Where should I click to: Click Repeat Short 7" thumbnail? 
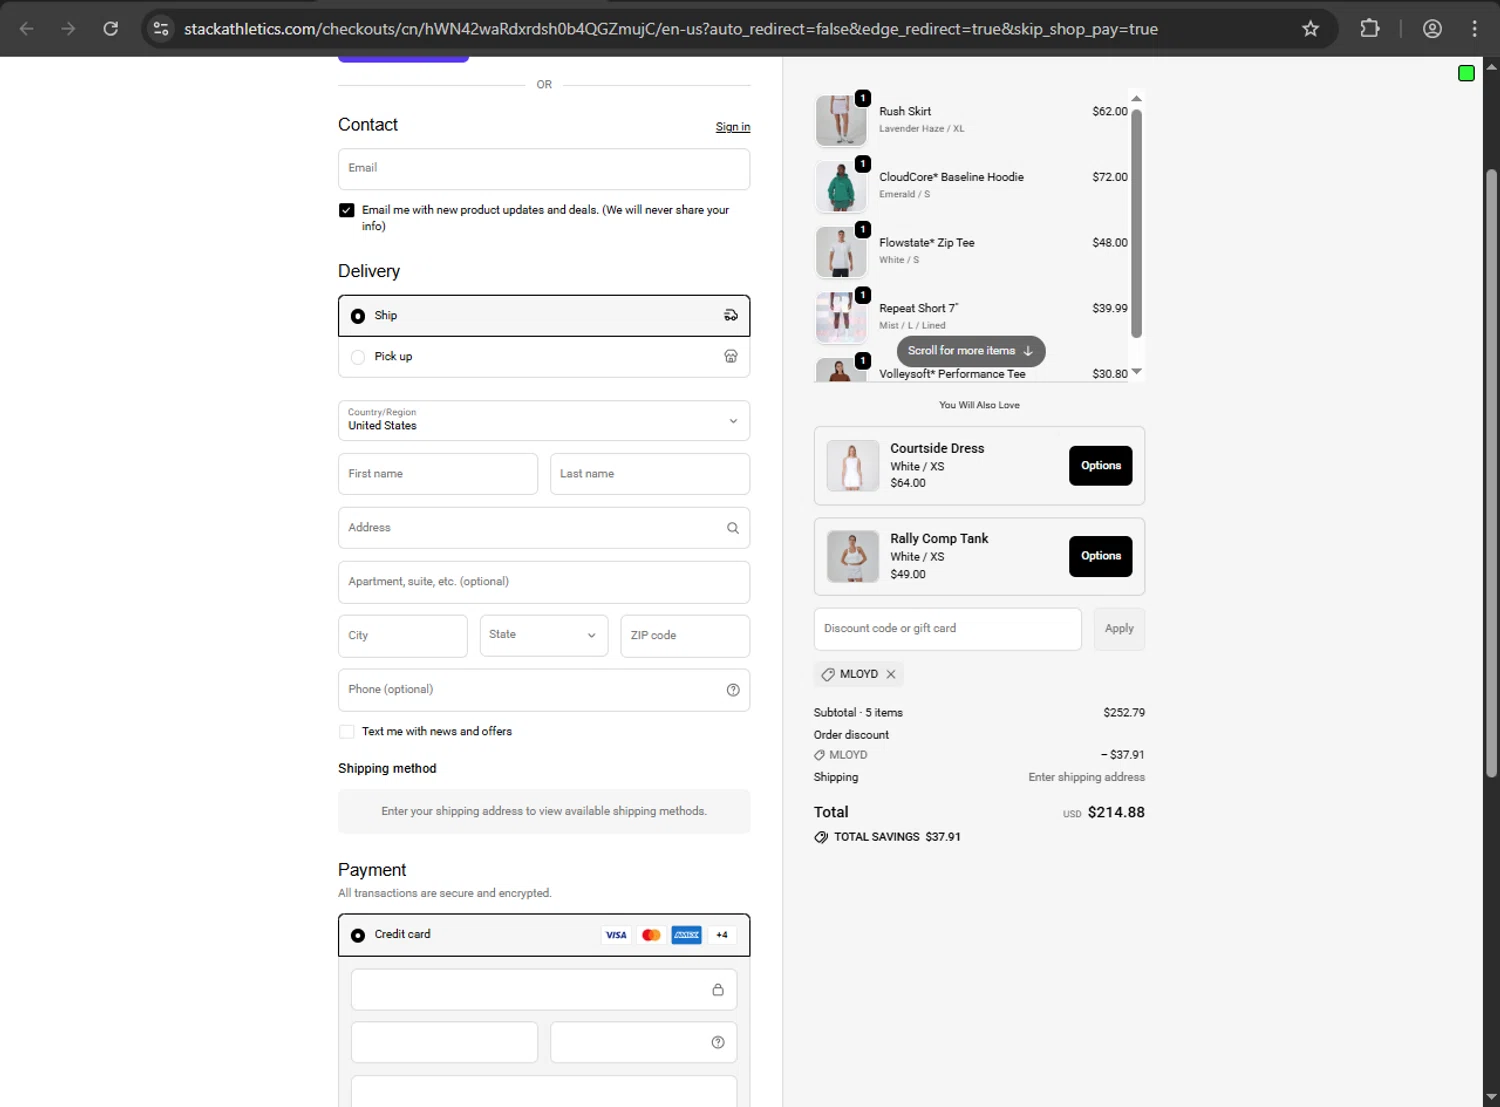pos(841,318)
